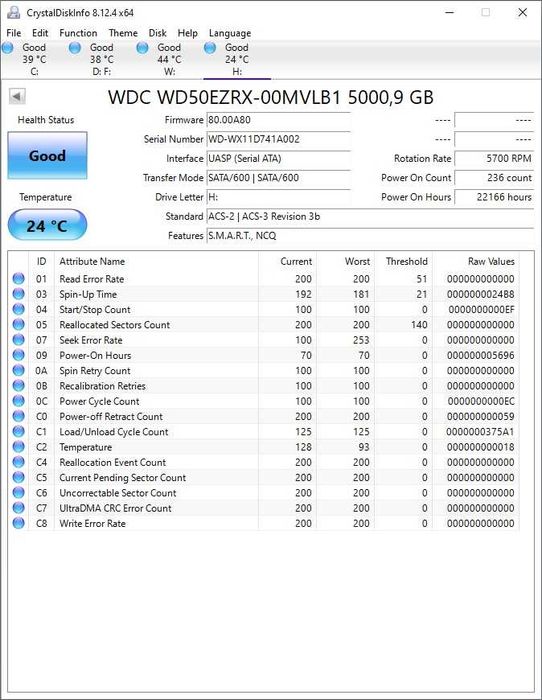Click the Current column header

(x=288, y=261)
